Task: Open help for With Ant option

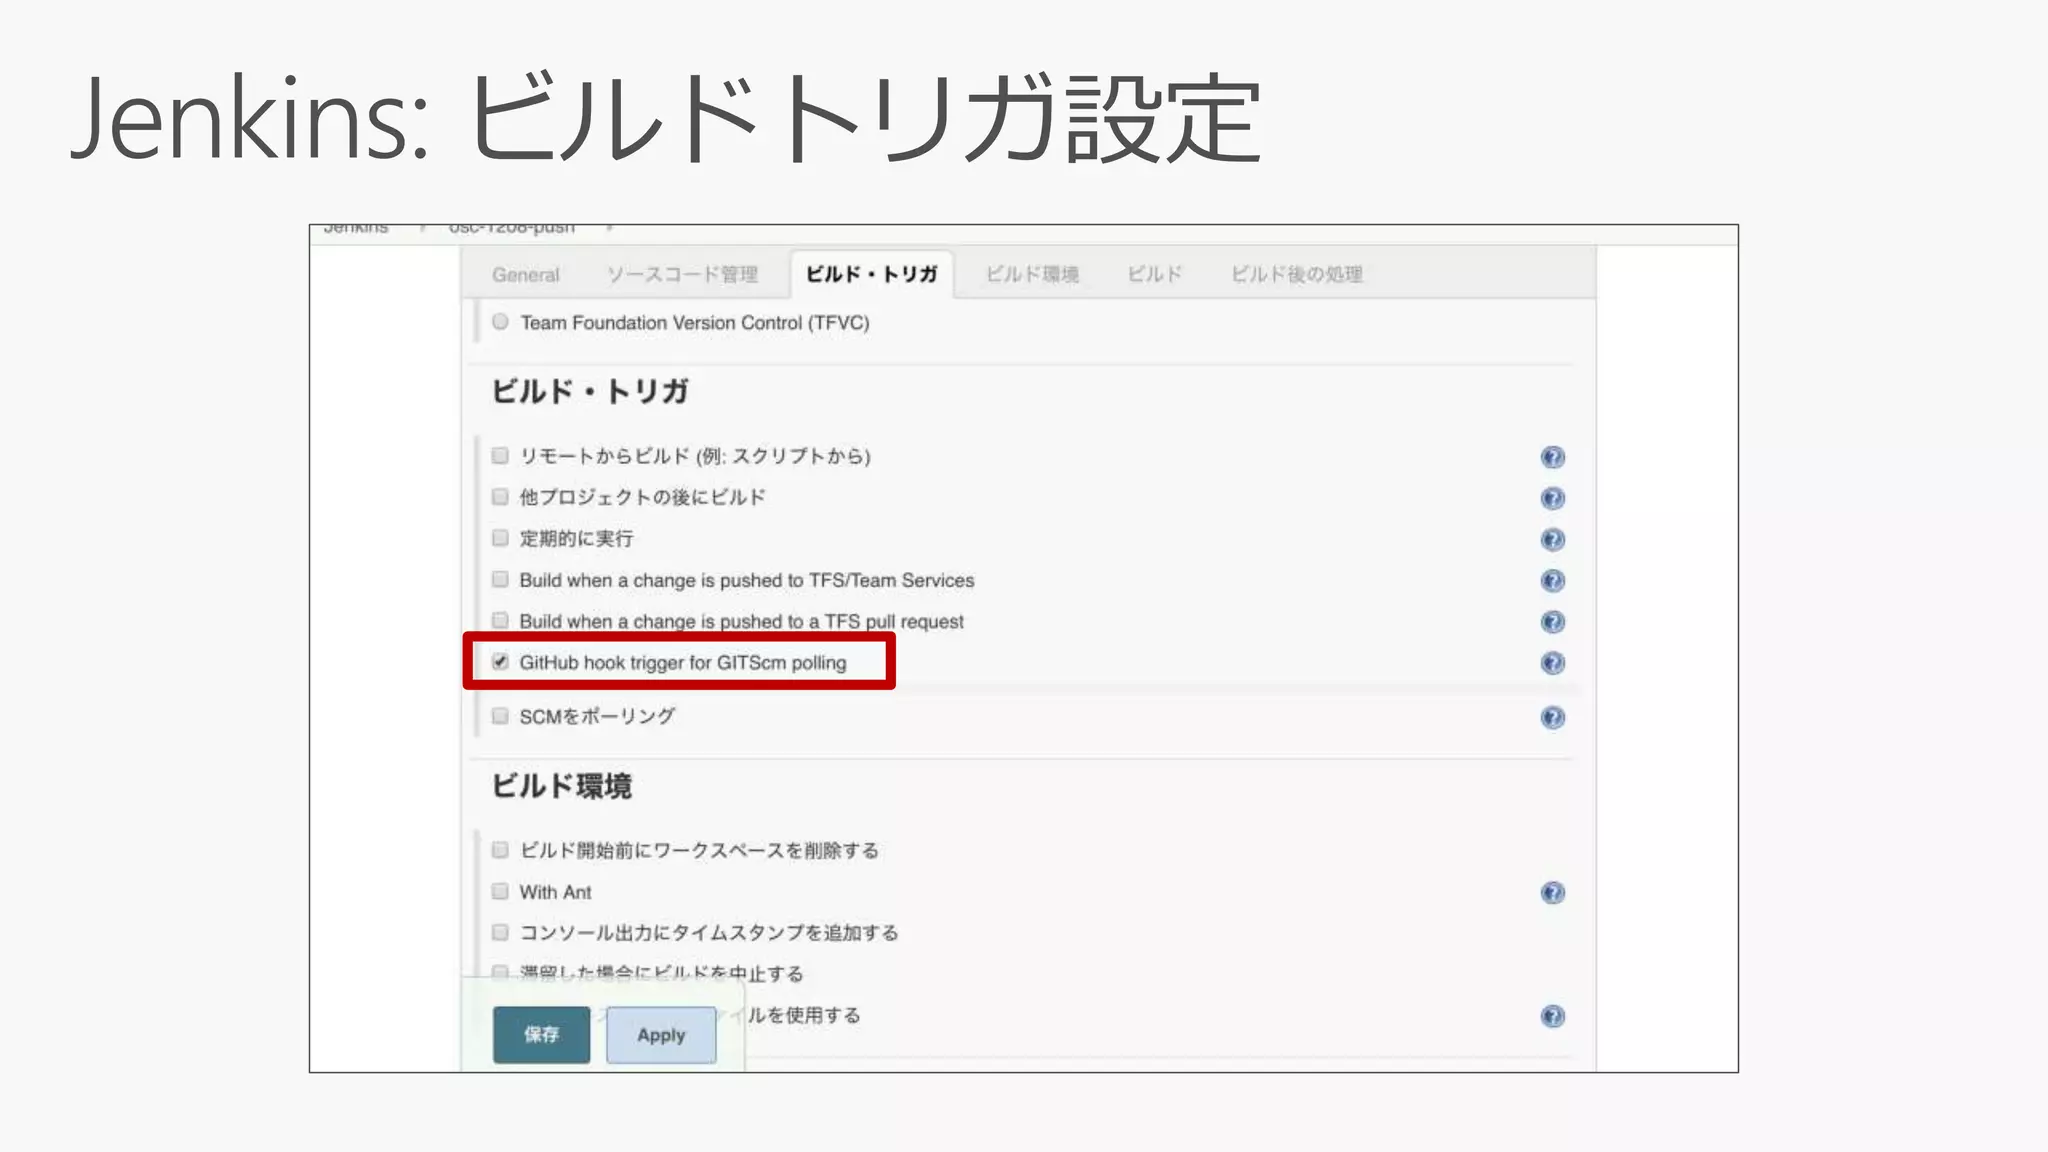Action: coord(1552,893)
